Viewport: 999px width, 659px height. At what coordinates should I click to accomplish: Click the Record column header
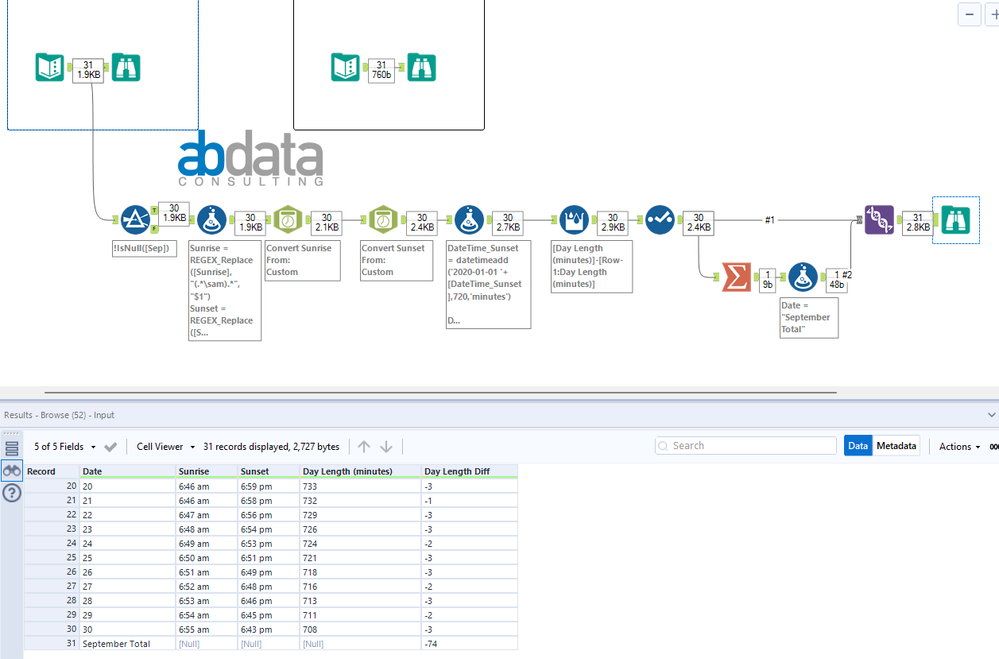point(52,472)
